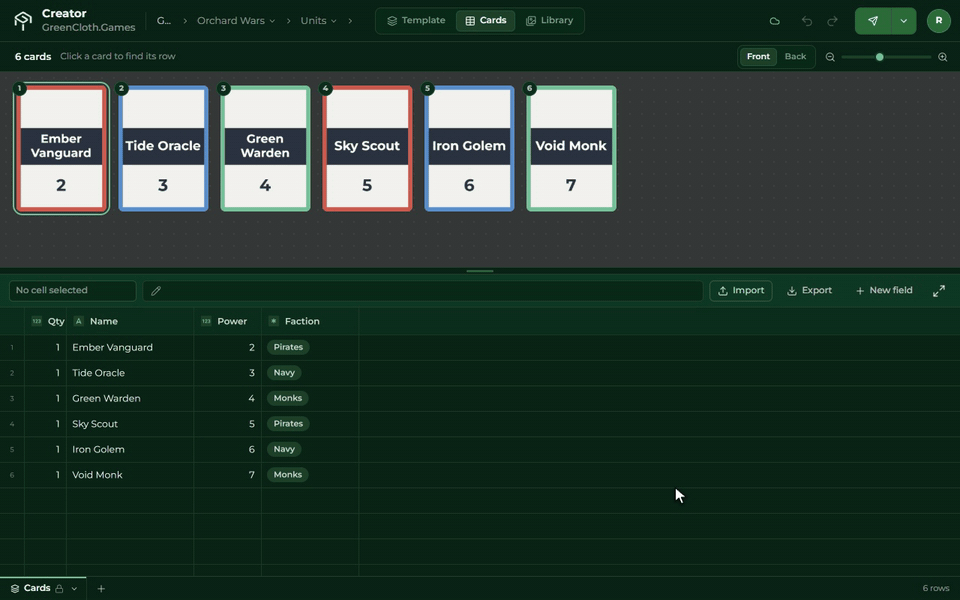
Task: Click the undo arrow icon
Action: (x=807, y=21)
